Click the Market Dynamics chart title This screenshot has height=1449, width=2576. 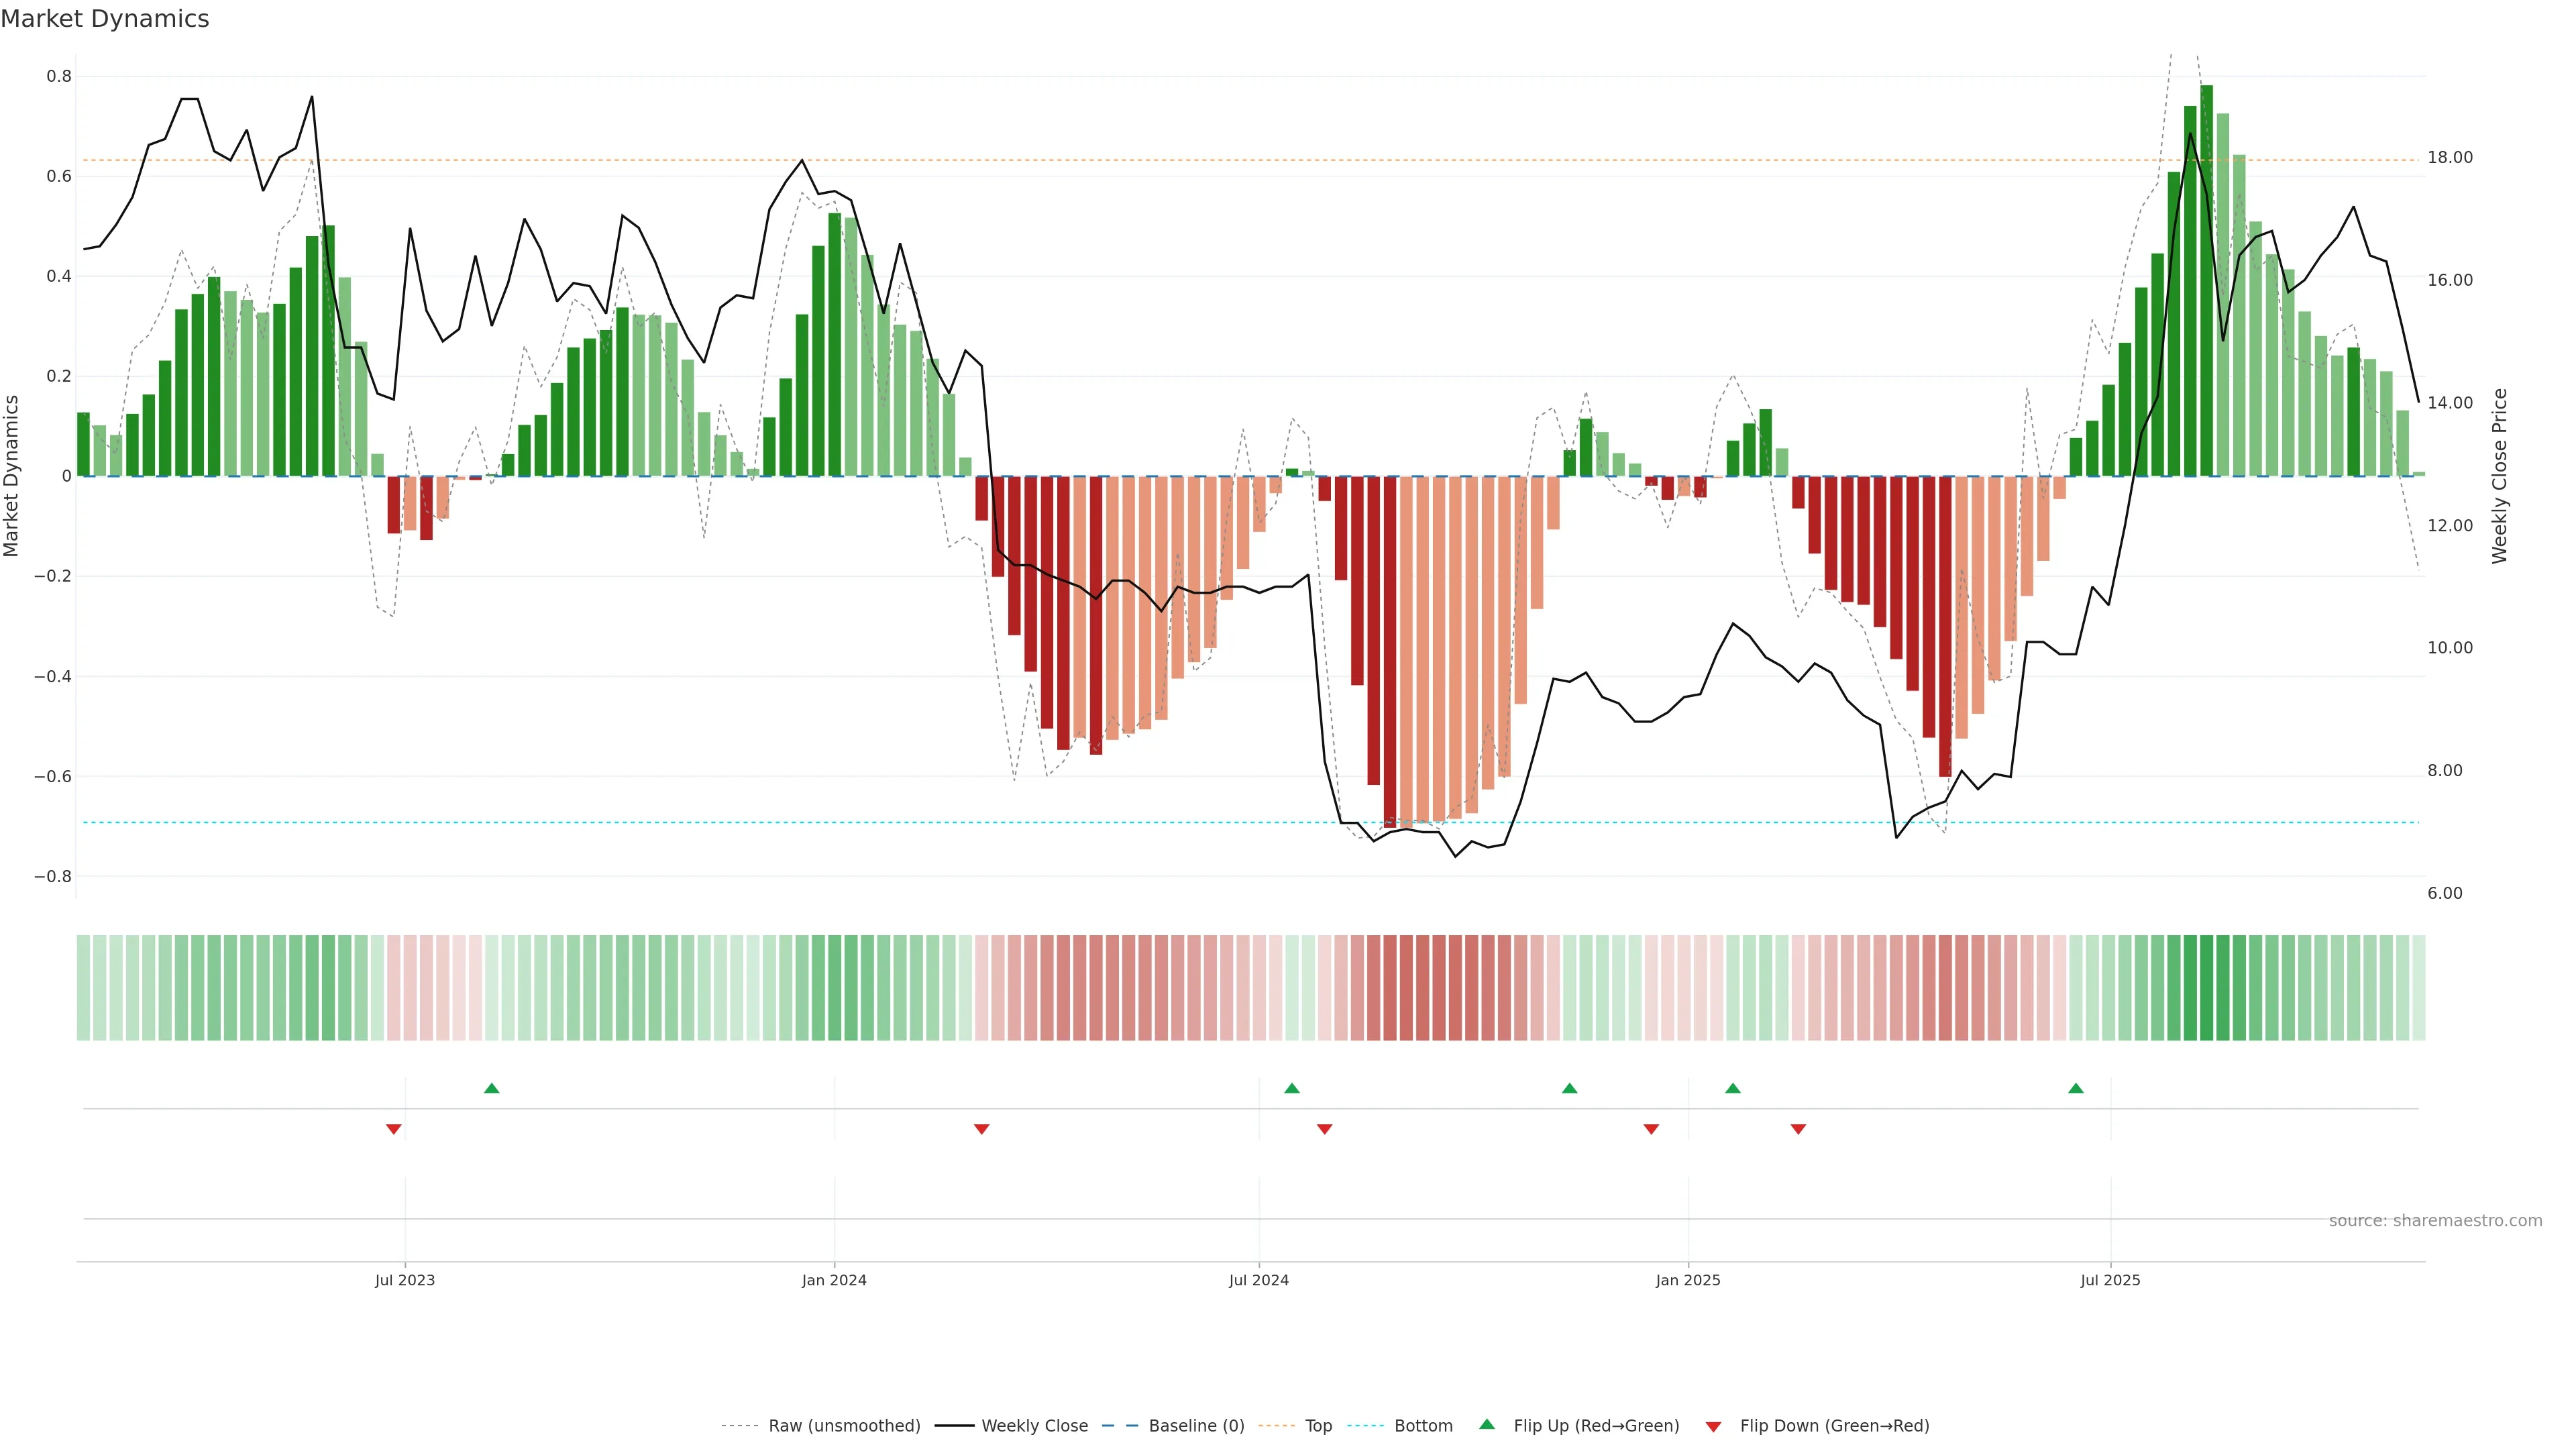coord(105,19)
